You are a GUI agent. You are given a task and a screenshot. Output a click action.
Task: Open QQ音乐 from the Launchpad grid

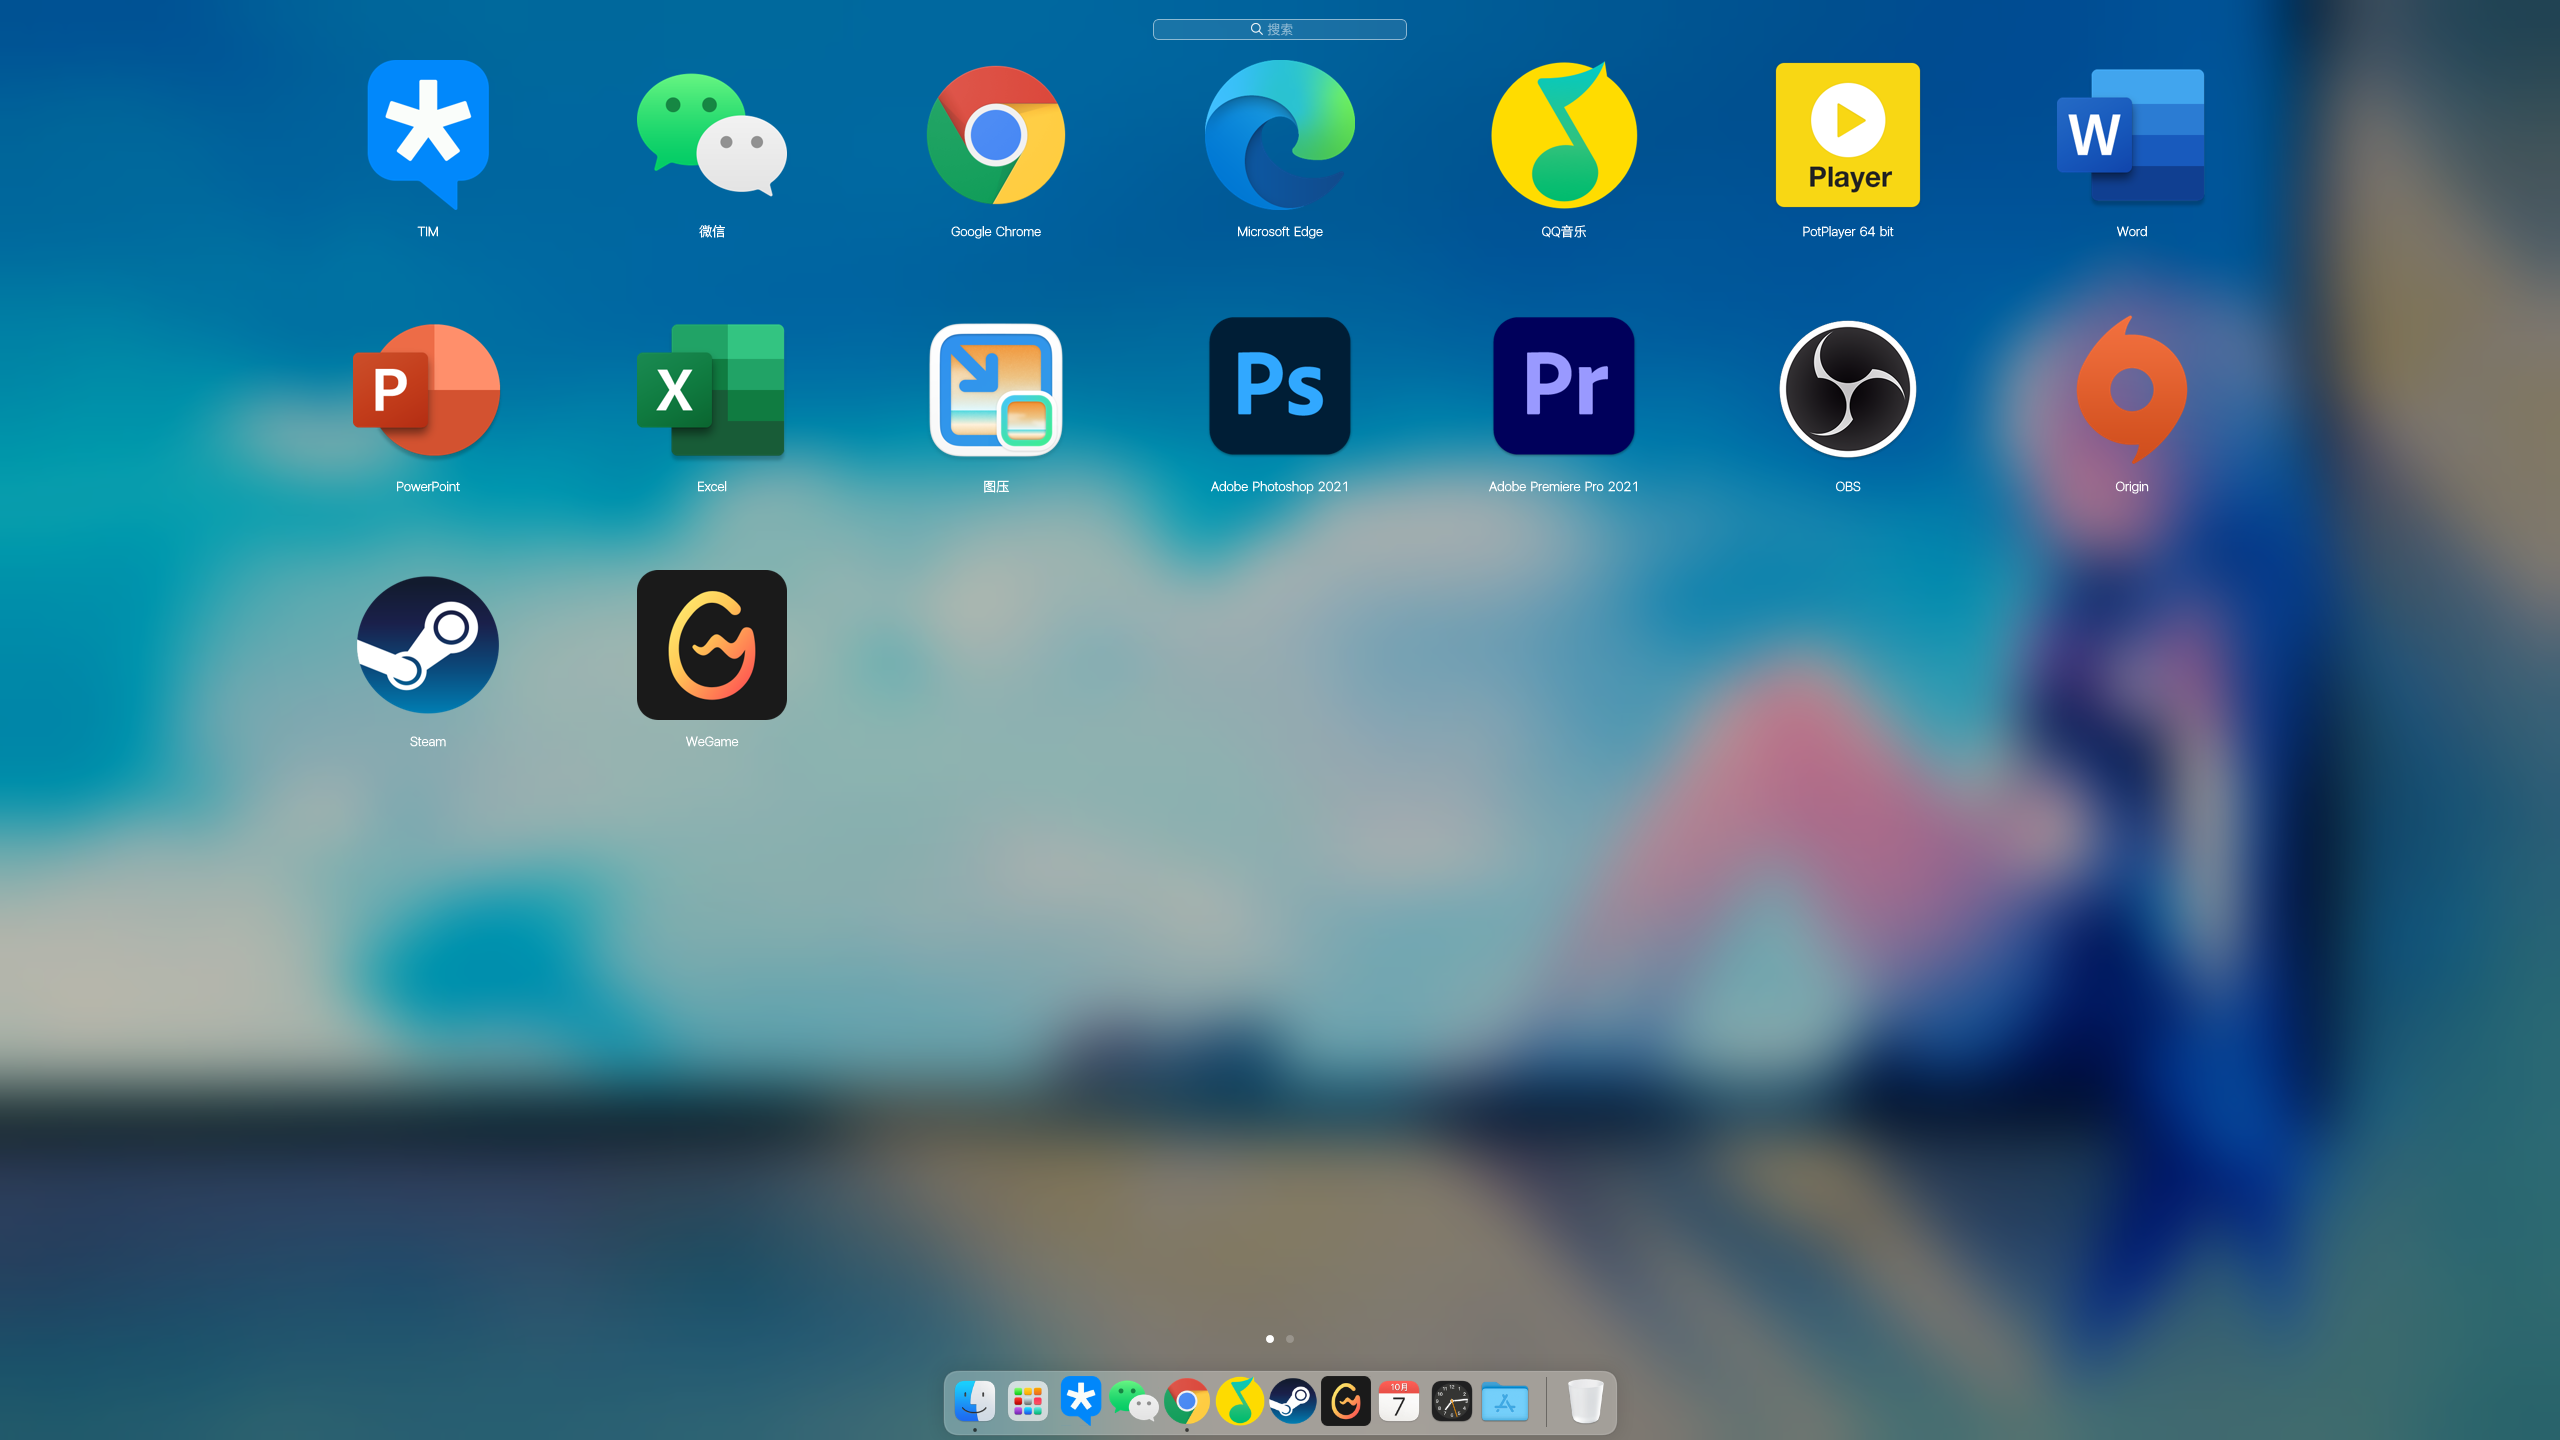point(1564,135)
